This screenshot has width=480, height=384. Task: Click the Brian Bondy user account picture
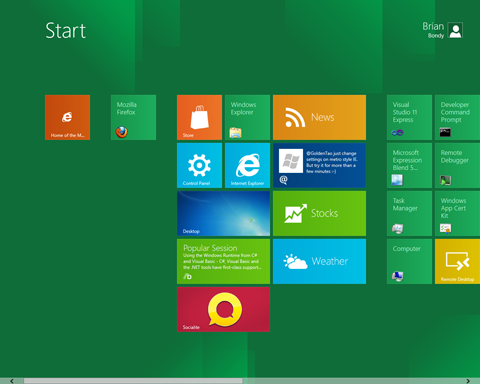coord(455,30)
